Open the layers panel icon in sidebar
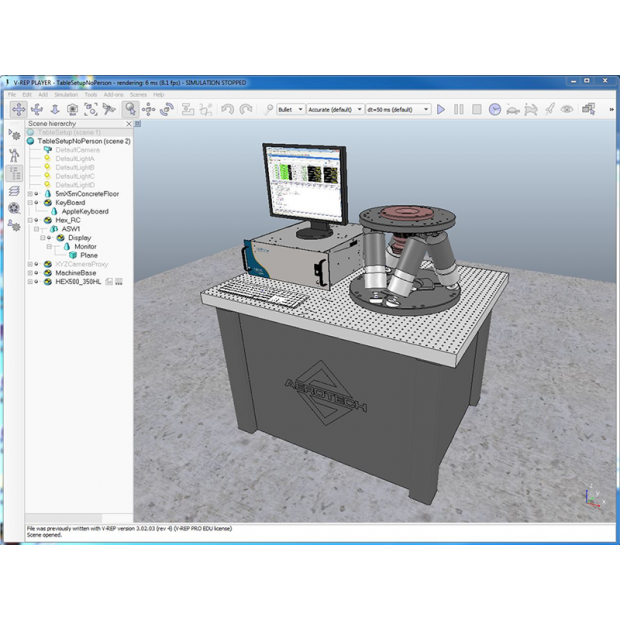Image resolution: width=620 pixels, height=620 pixels. [14, 190]
